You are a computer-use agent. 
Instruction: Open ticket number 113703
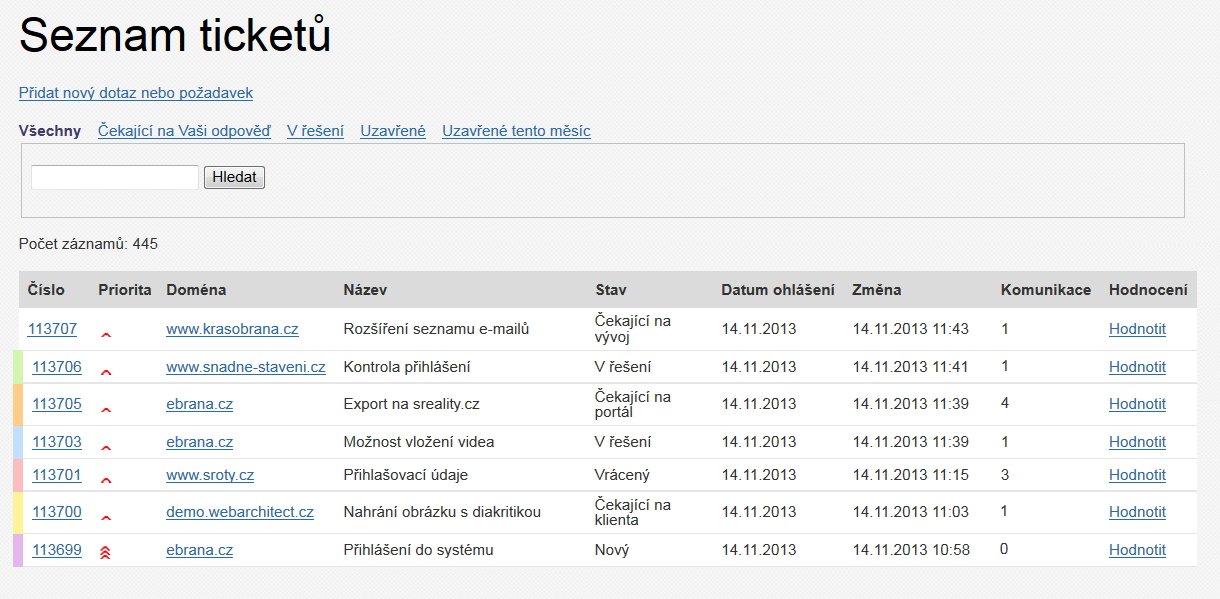coord(57,442)
